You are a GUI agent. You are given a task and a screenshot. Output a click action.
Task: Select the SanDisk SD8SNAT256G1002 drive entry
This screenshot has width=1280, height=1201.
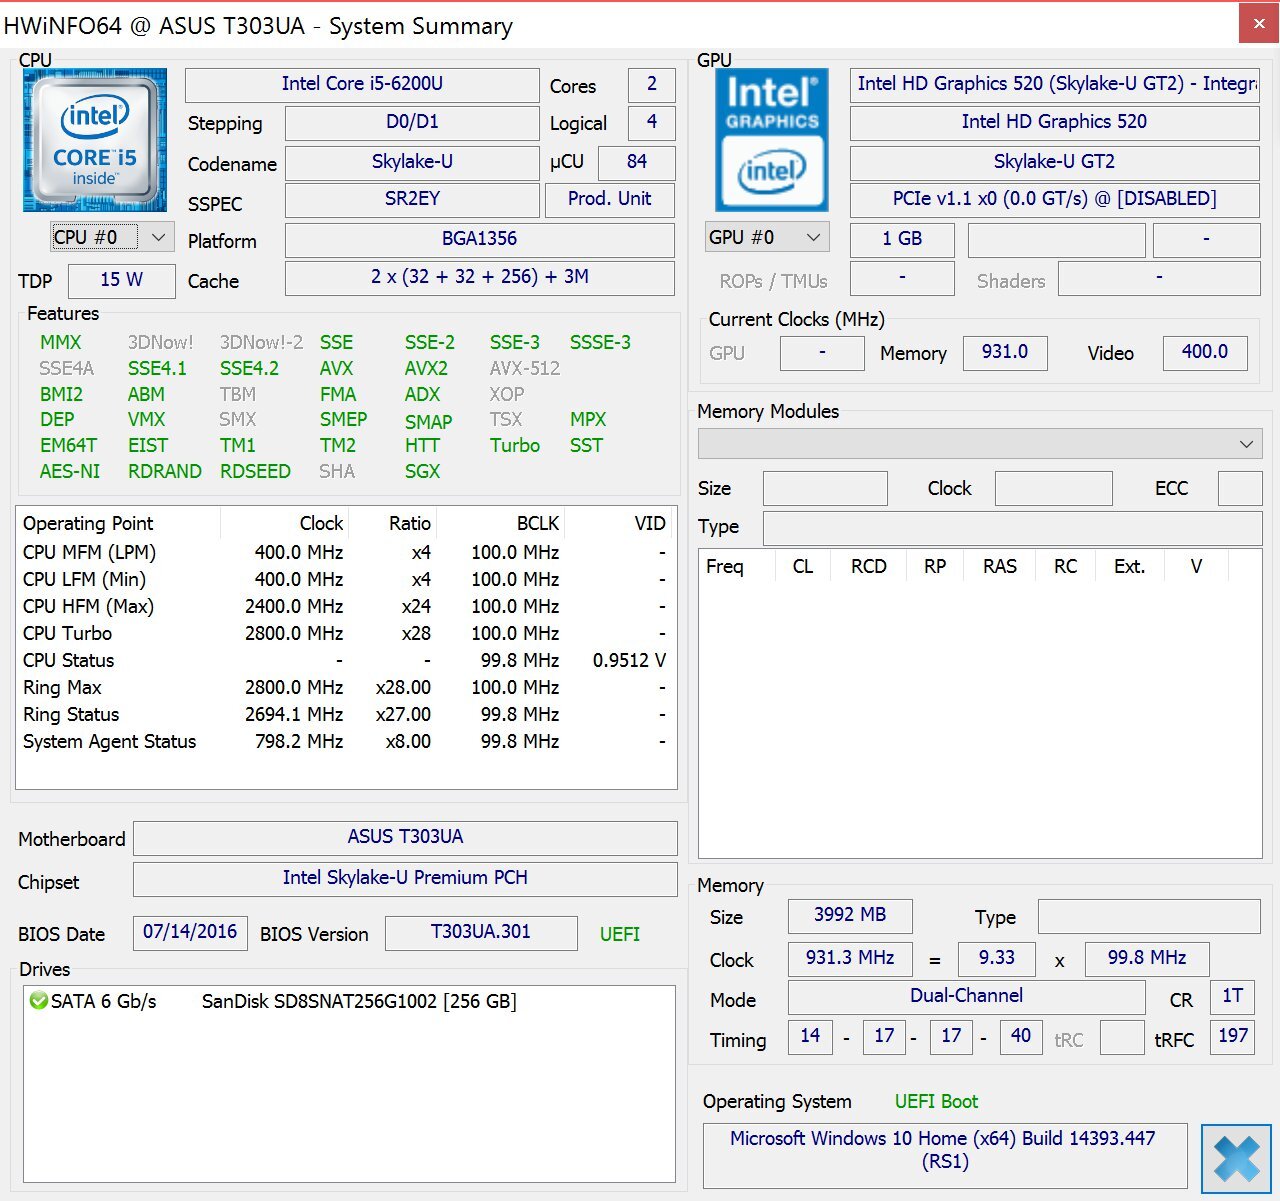click(x=359, y=1001)
